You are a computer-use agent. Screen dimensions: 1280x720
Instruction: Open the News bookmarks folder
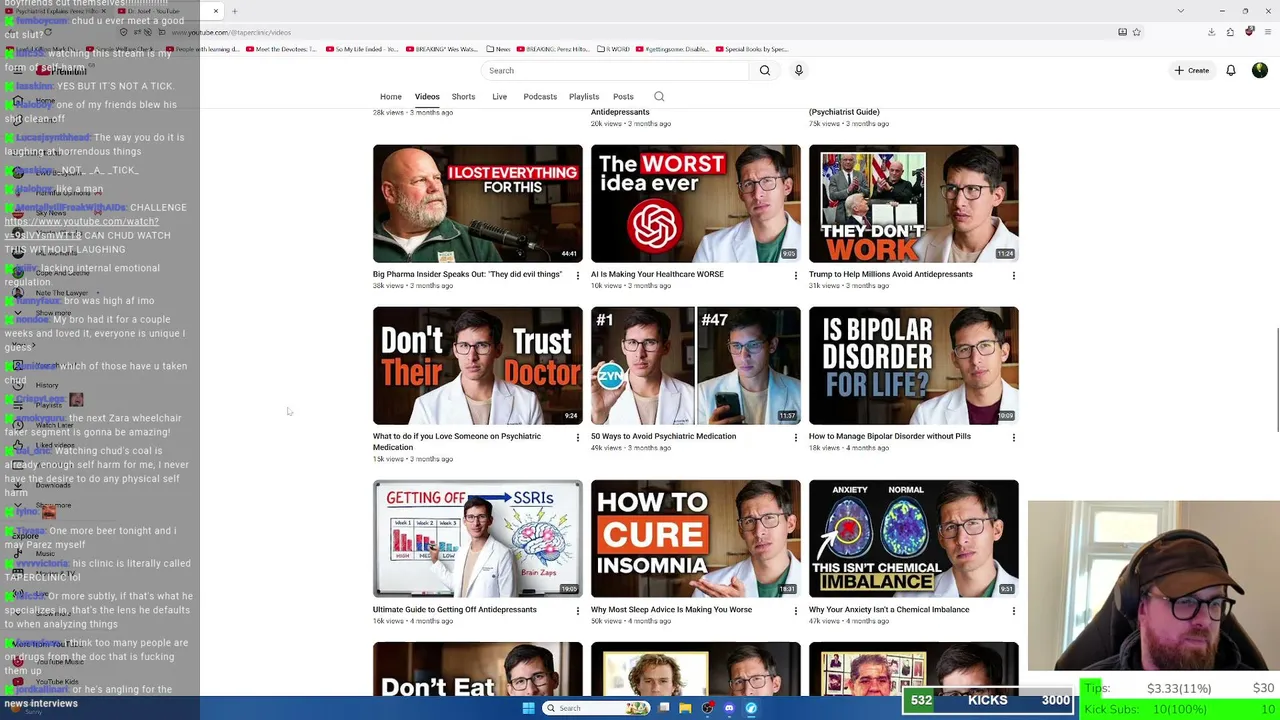click(x=498, y=49)
